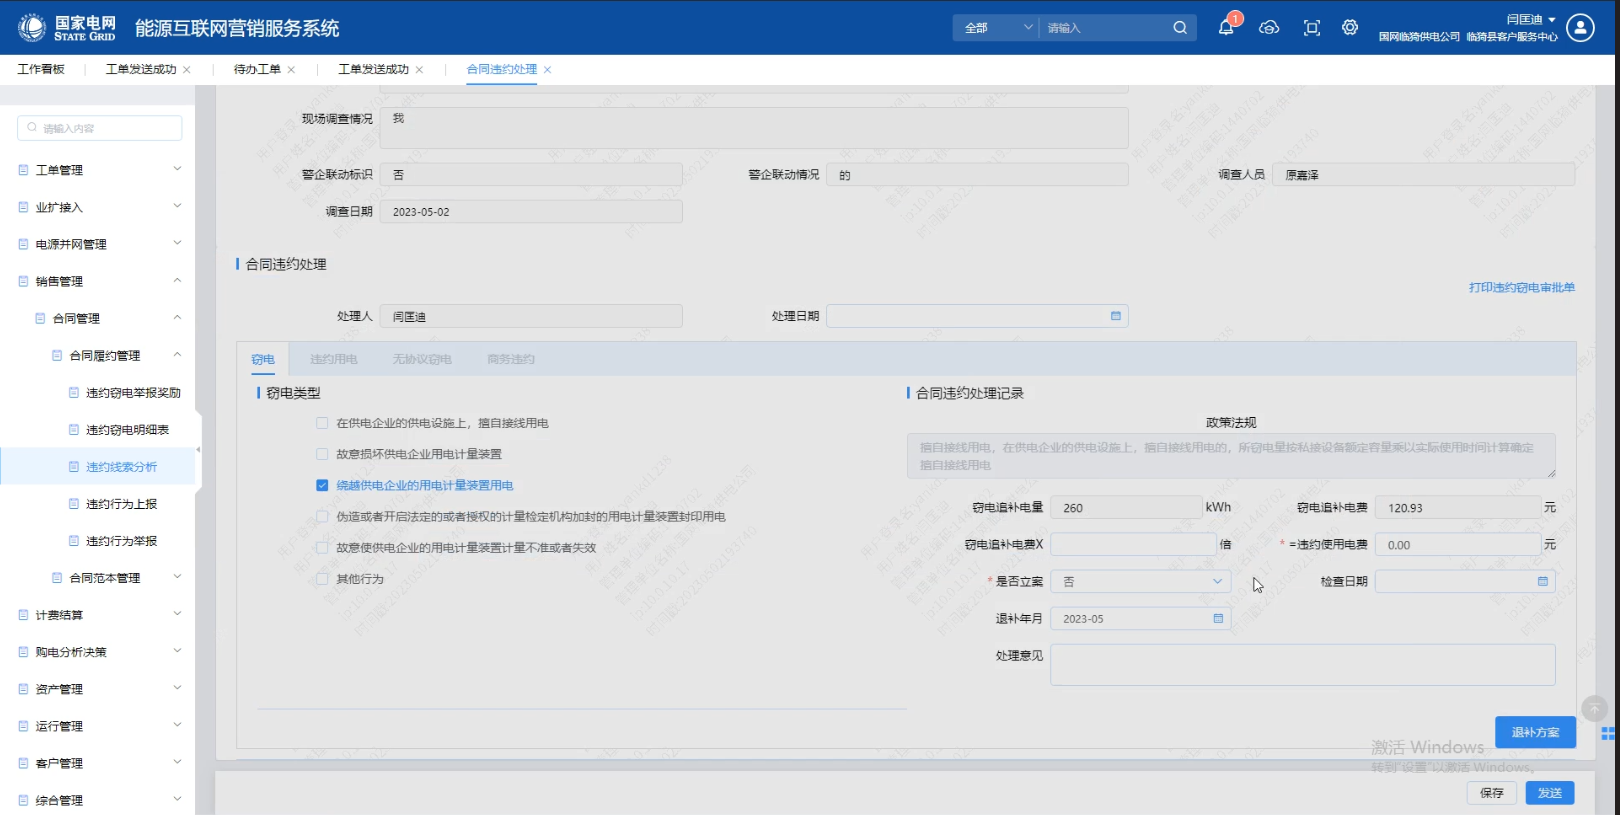The image size is (1620, 815).
Task: Uncheck 绕越供电企业的用电计量装置用电 checkbox
Action: 322,485
